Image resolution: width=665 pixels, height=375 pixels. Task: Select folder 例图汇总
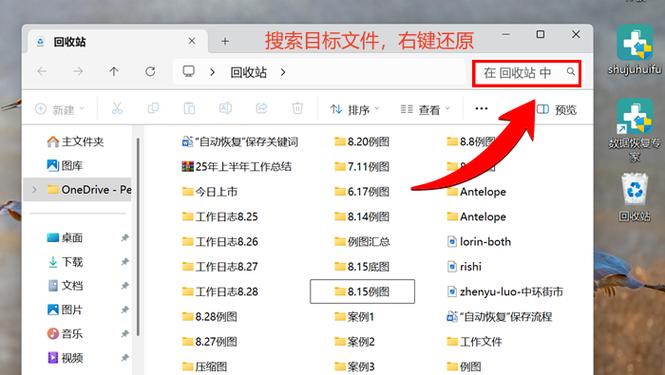pyautogui.click(x=362, y=241)
